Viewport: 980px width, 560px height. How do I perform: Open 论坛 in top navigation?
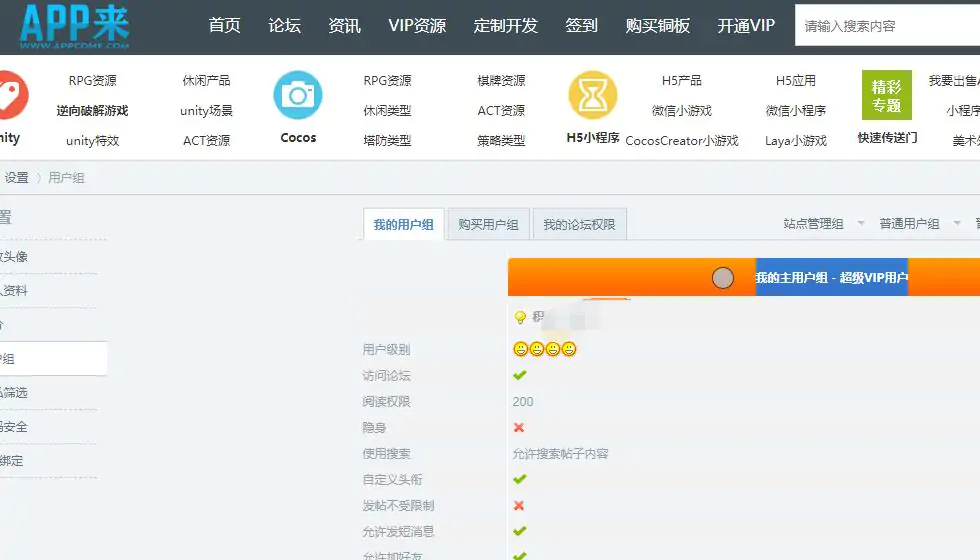click(x=284, y=26)
